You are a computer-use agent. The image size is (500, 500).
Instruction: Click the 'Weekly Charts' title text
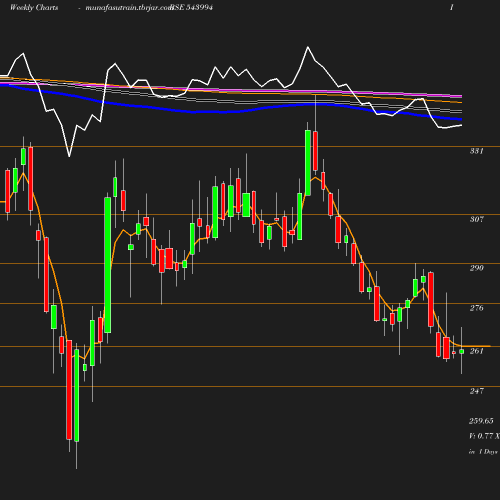tap(34, 8)
